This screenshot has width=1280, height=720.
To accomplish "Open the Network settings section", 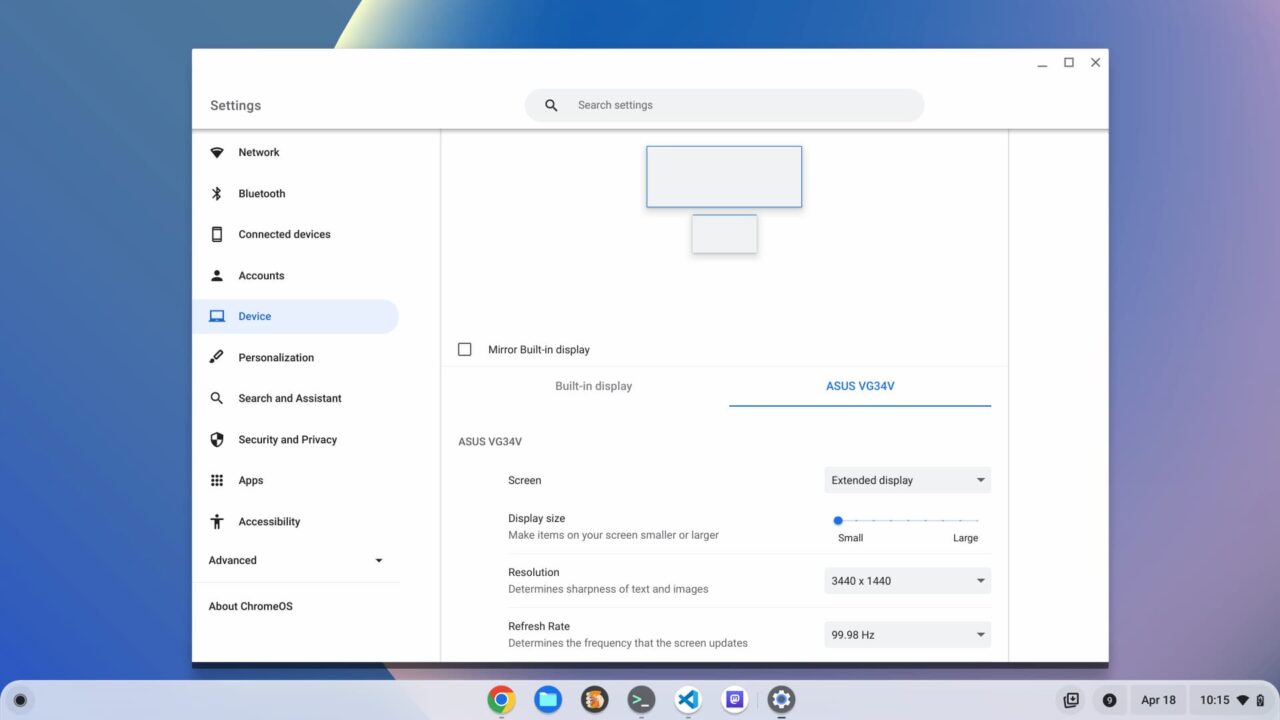I will click(296, 153).
